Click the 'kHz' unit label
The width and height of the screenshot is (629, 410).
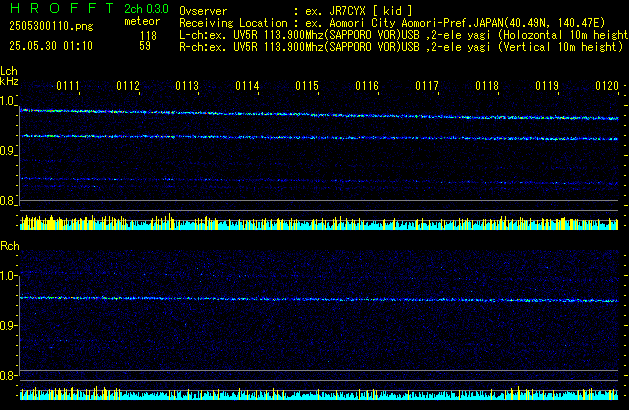click(9, 81)
